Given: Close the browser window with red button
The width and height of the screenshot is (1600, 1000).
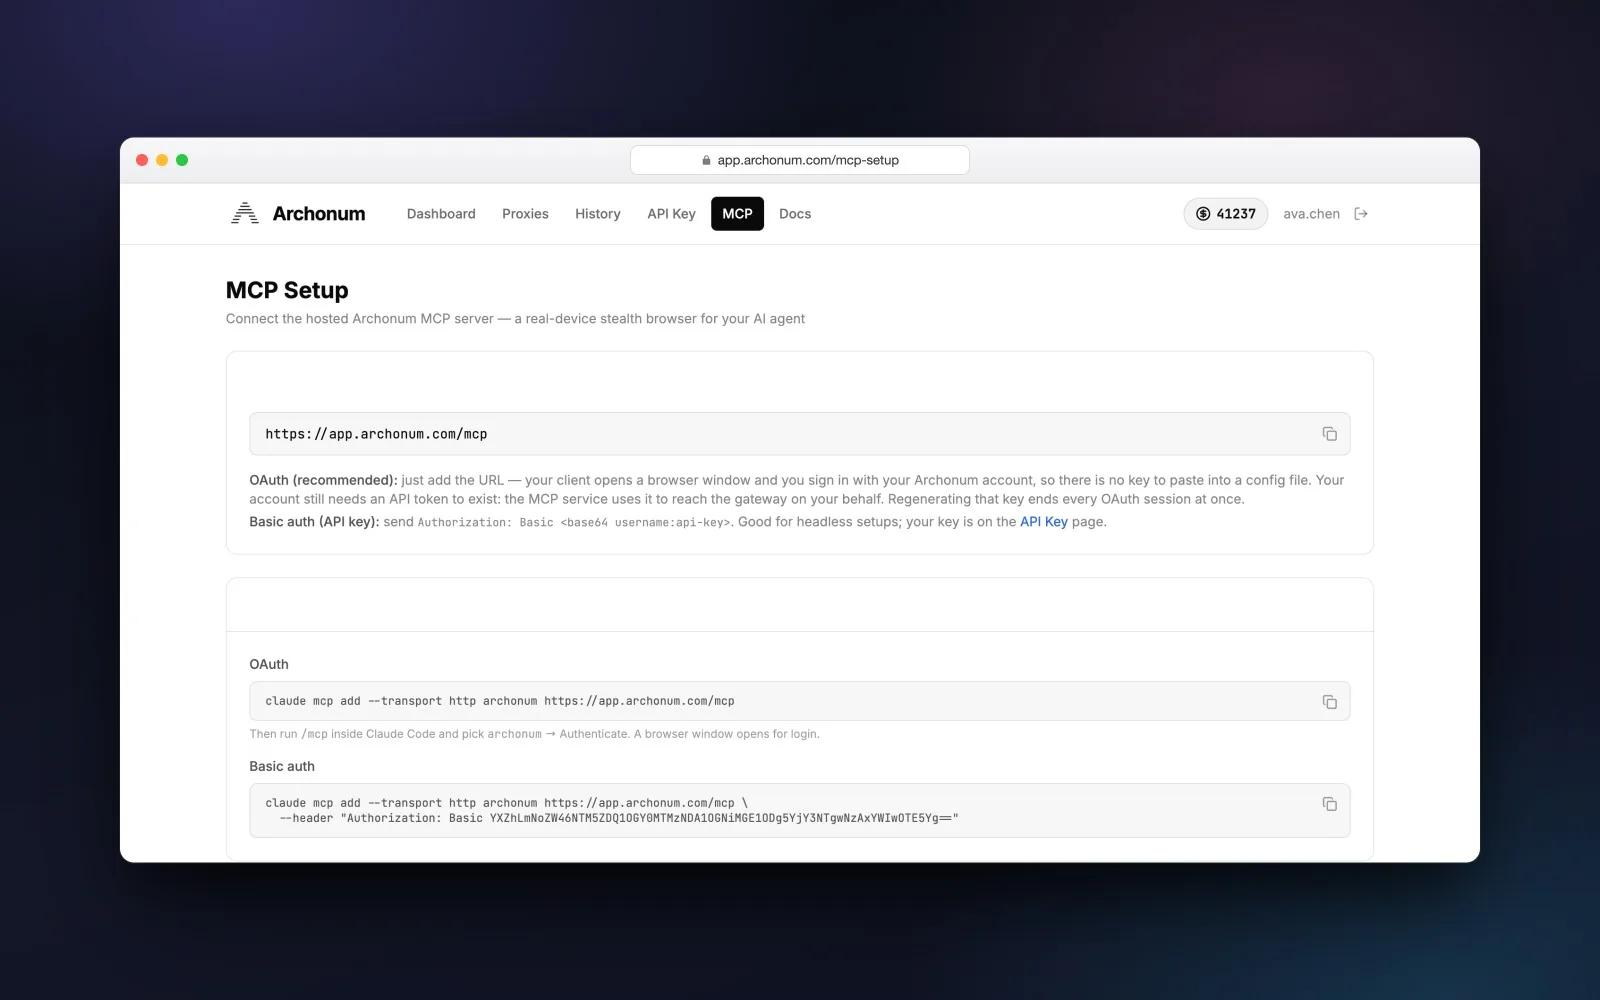Looking at the screenshot, I should pyautogui.click(x=142, y=160).
